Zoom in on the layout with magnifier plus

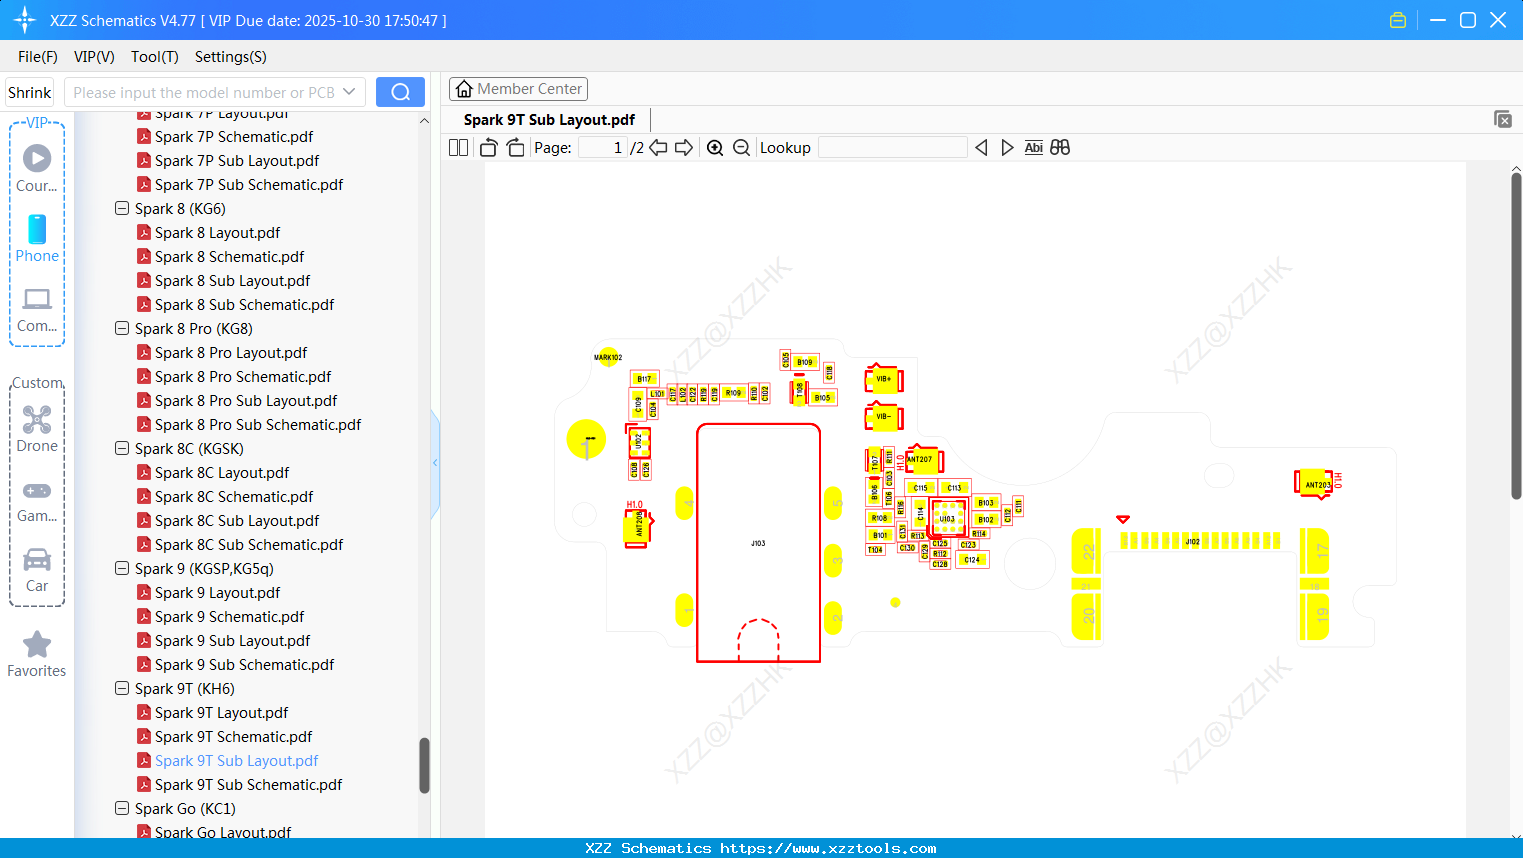715,147
